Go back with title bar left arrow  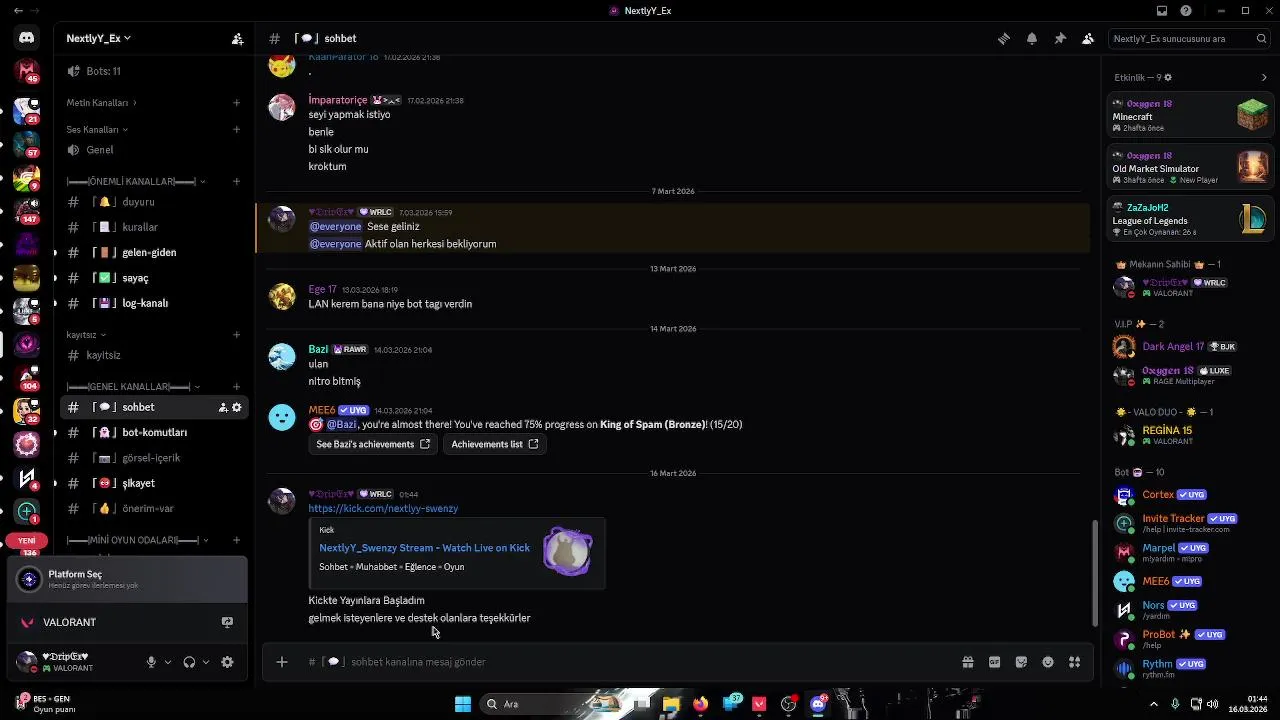click(18, 11)
